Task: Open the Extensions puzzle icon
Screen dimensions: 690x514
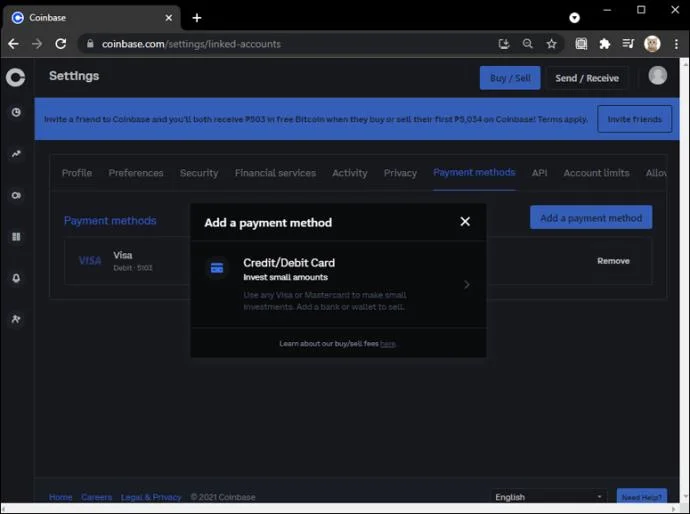Action: 605,44
